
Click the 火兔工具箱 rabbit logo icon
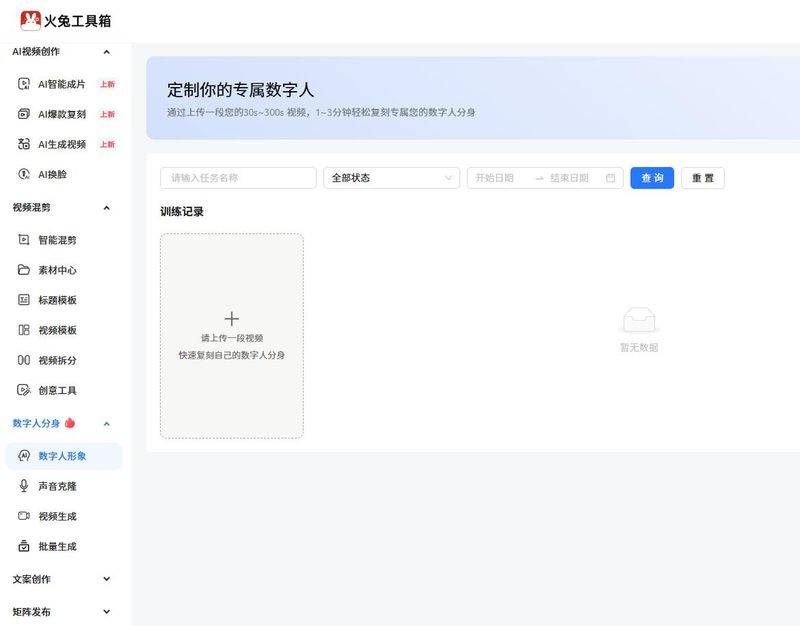coord(30,20)
